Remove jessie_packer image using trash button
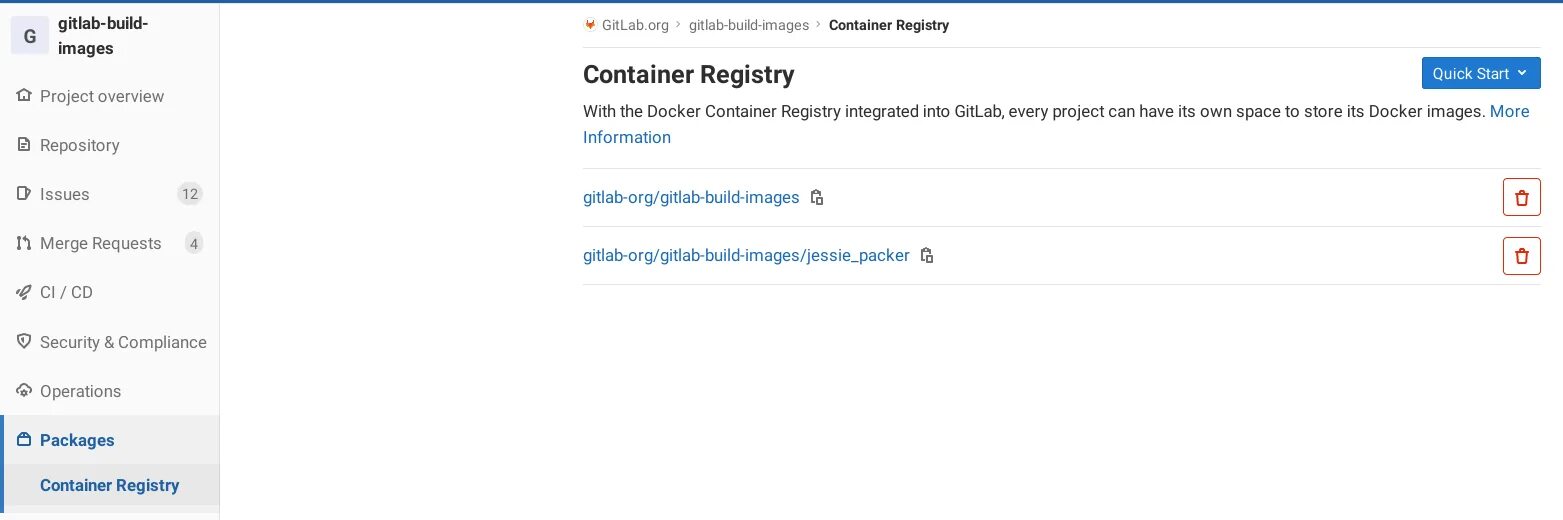1563x520 pixels. click(1522, 256)
